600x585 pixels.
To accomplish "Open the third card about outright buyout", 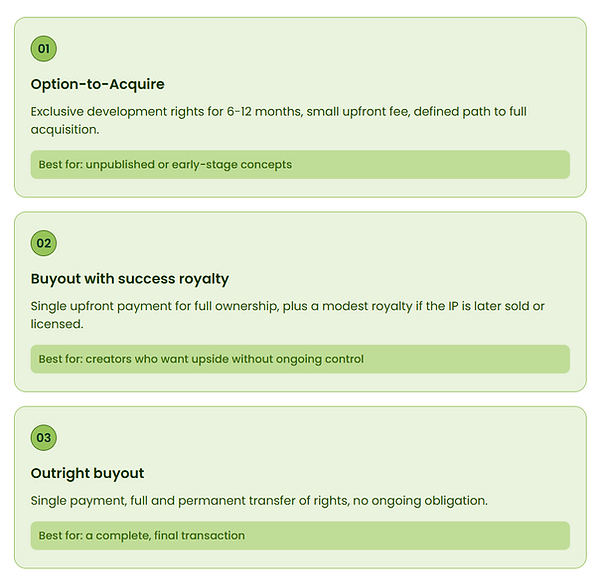I will [x=300, y=487].
